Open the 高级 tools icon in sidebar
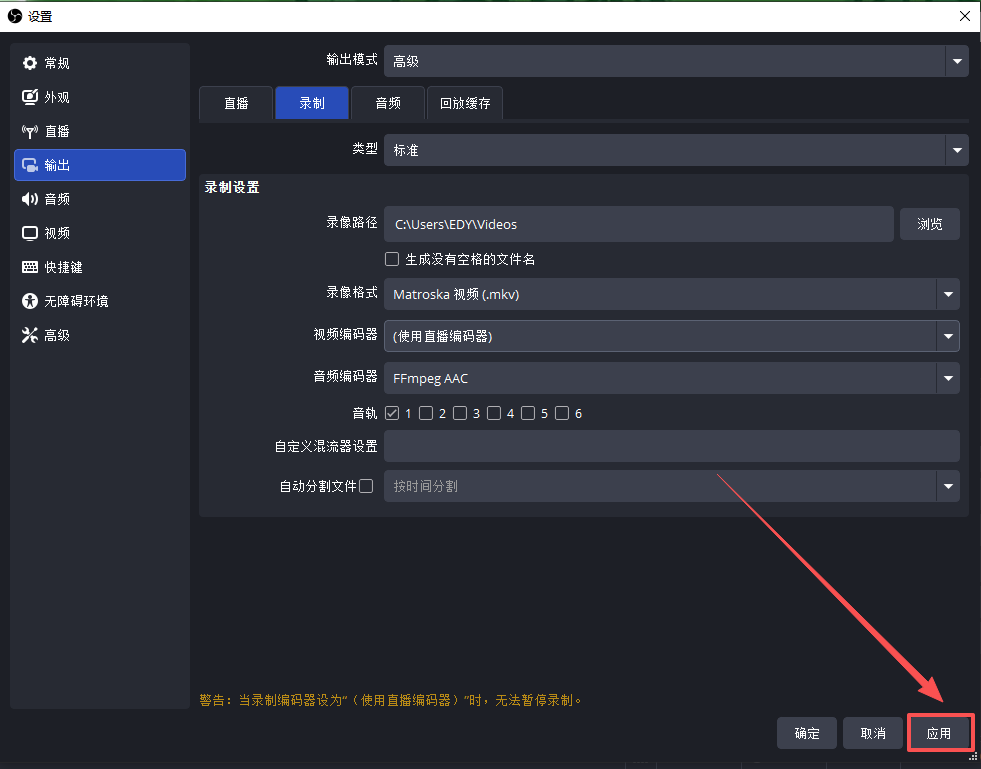 [30, 335]
